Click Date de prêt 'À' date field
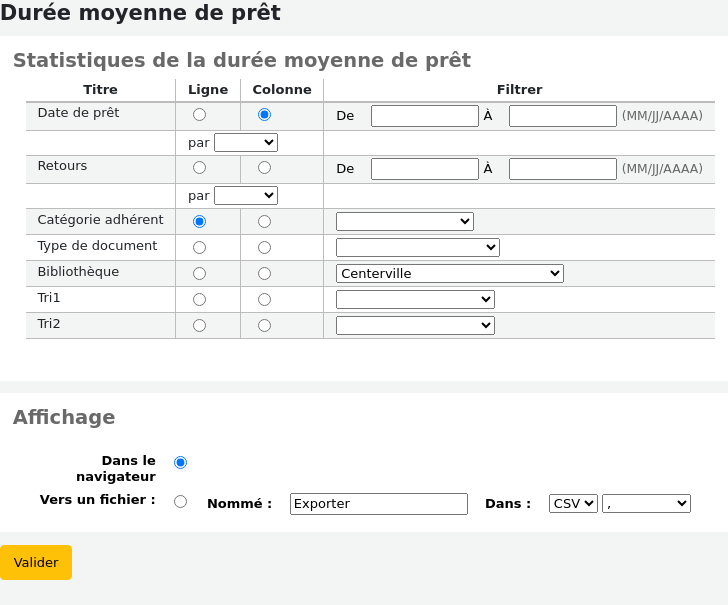 click(563, 116)
